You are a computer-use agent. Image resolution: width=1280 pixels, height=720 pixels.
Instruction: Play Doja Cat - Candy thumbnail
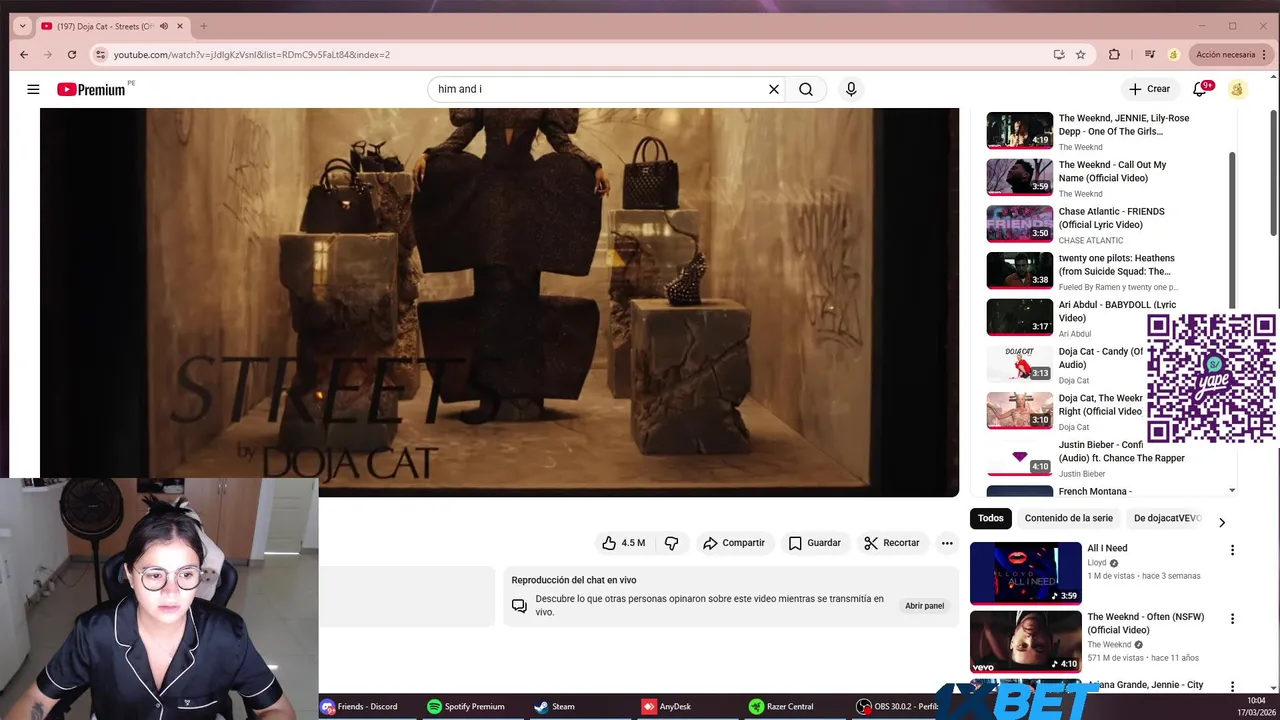1019,364
